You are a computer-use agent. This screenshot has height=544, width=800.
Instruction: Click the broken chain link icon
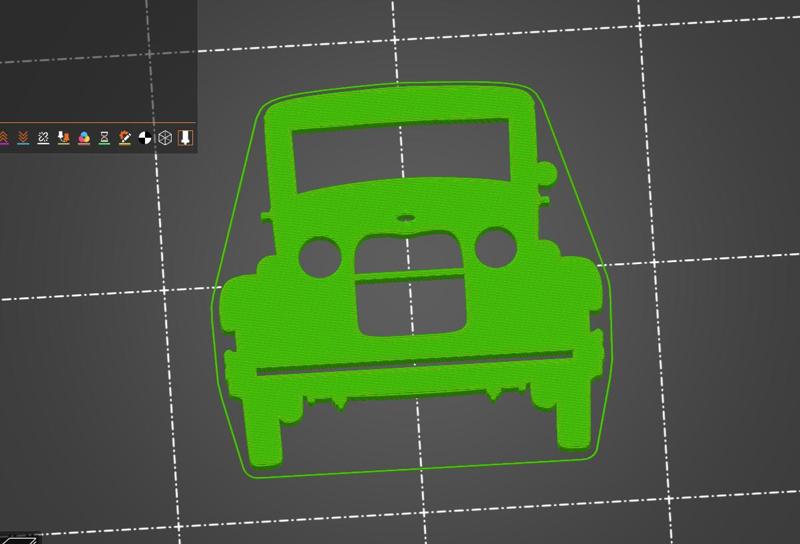43,137
